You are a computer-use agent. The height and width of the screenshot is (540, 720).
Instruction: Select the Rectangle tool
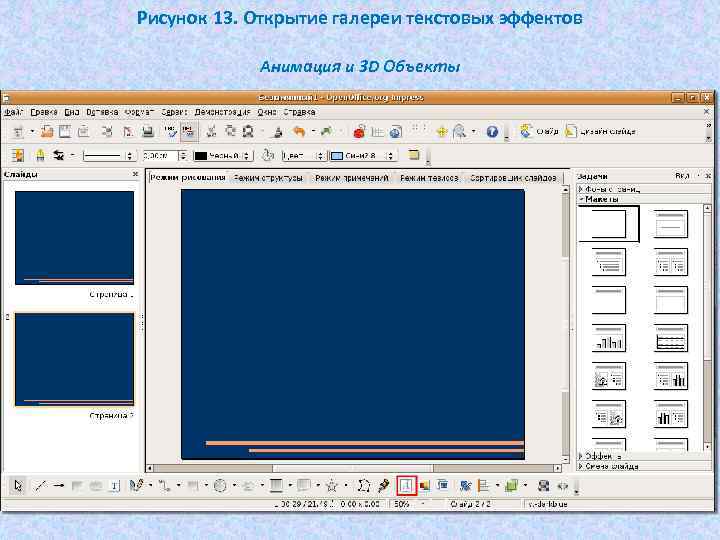tap(77, 485)
